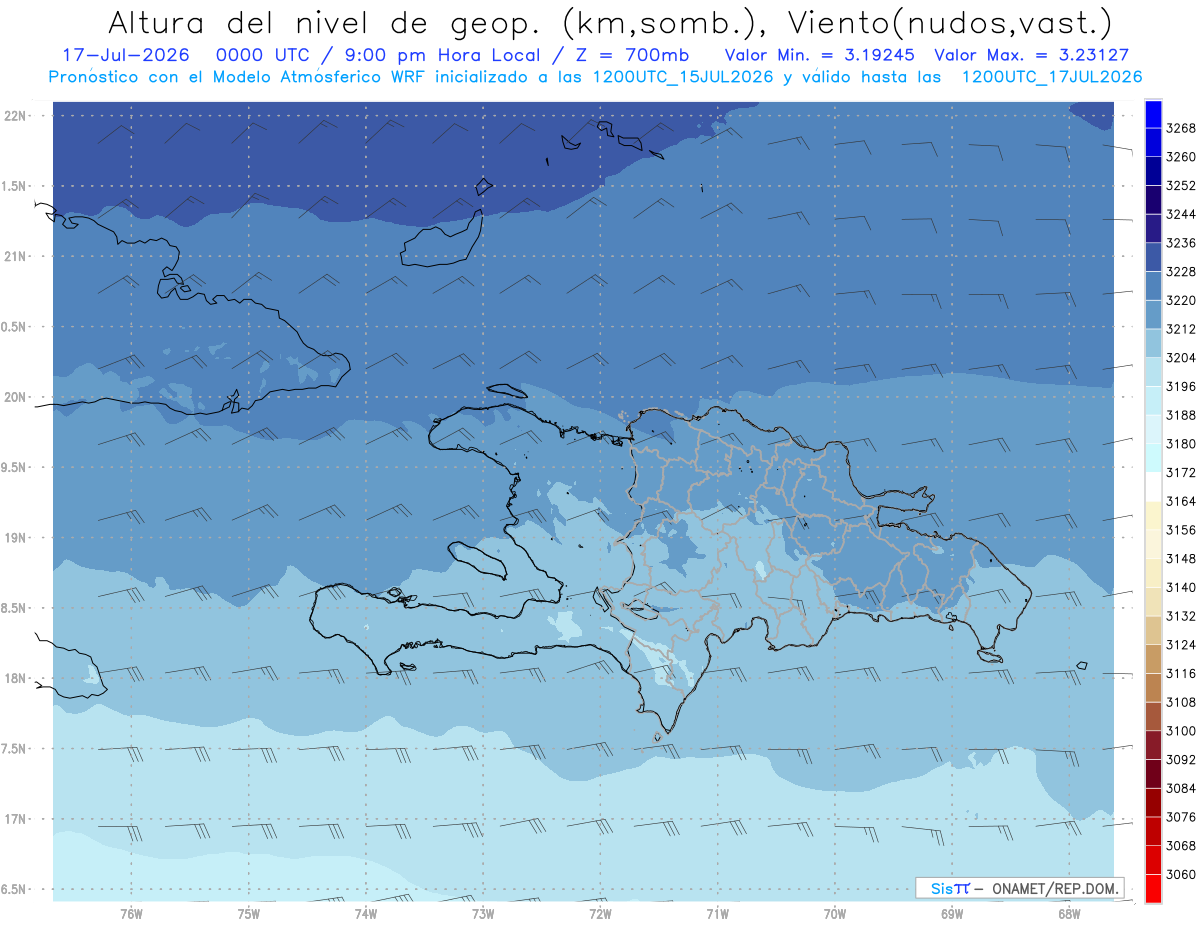
Task: Click the latitude label '22N'
Action: pyautogui.click(x=15, y=115)
